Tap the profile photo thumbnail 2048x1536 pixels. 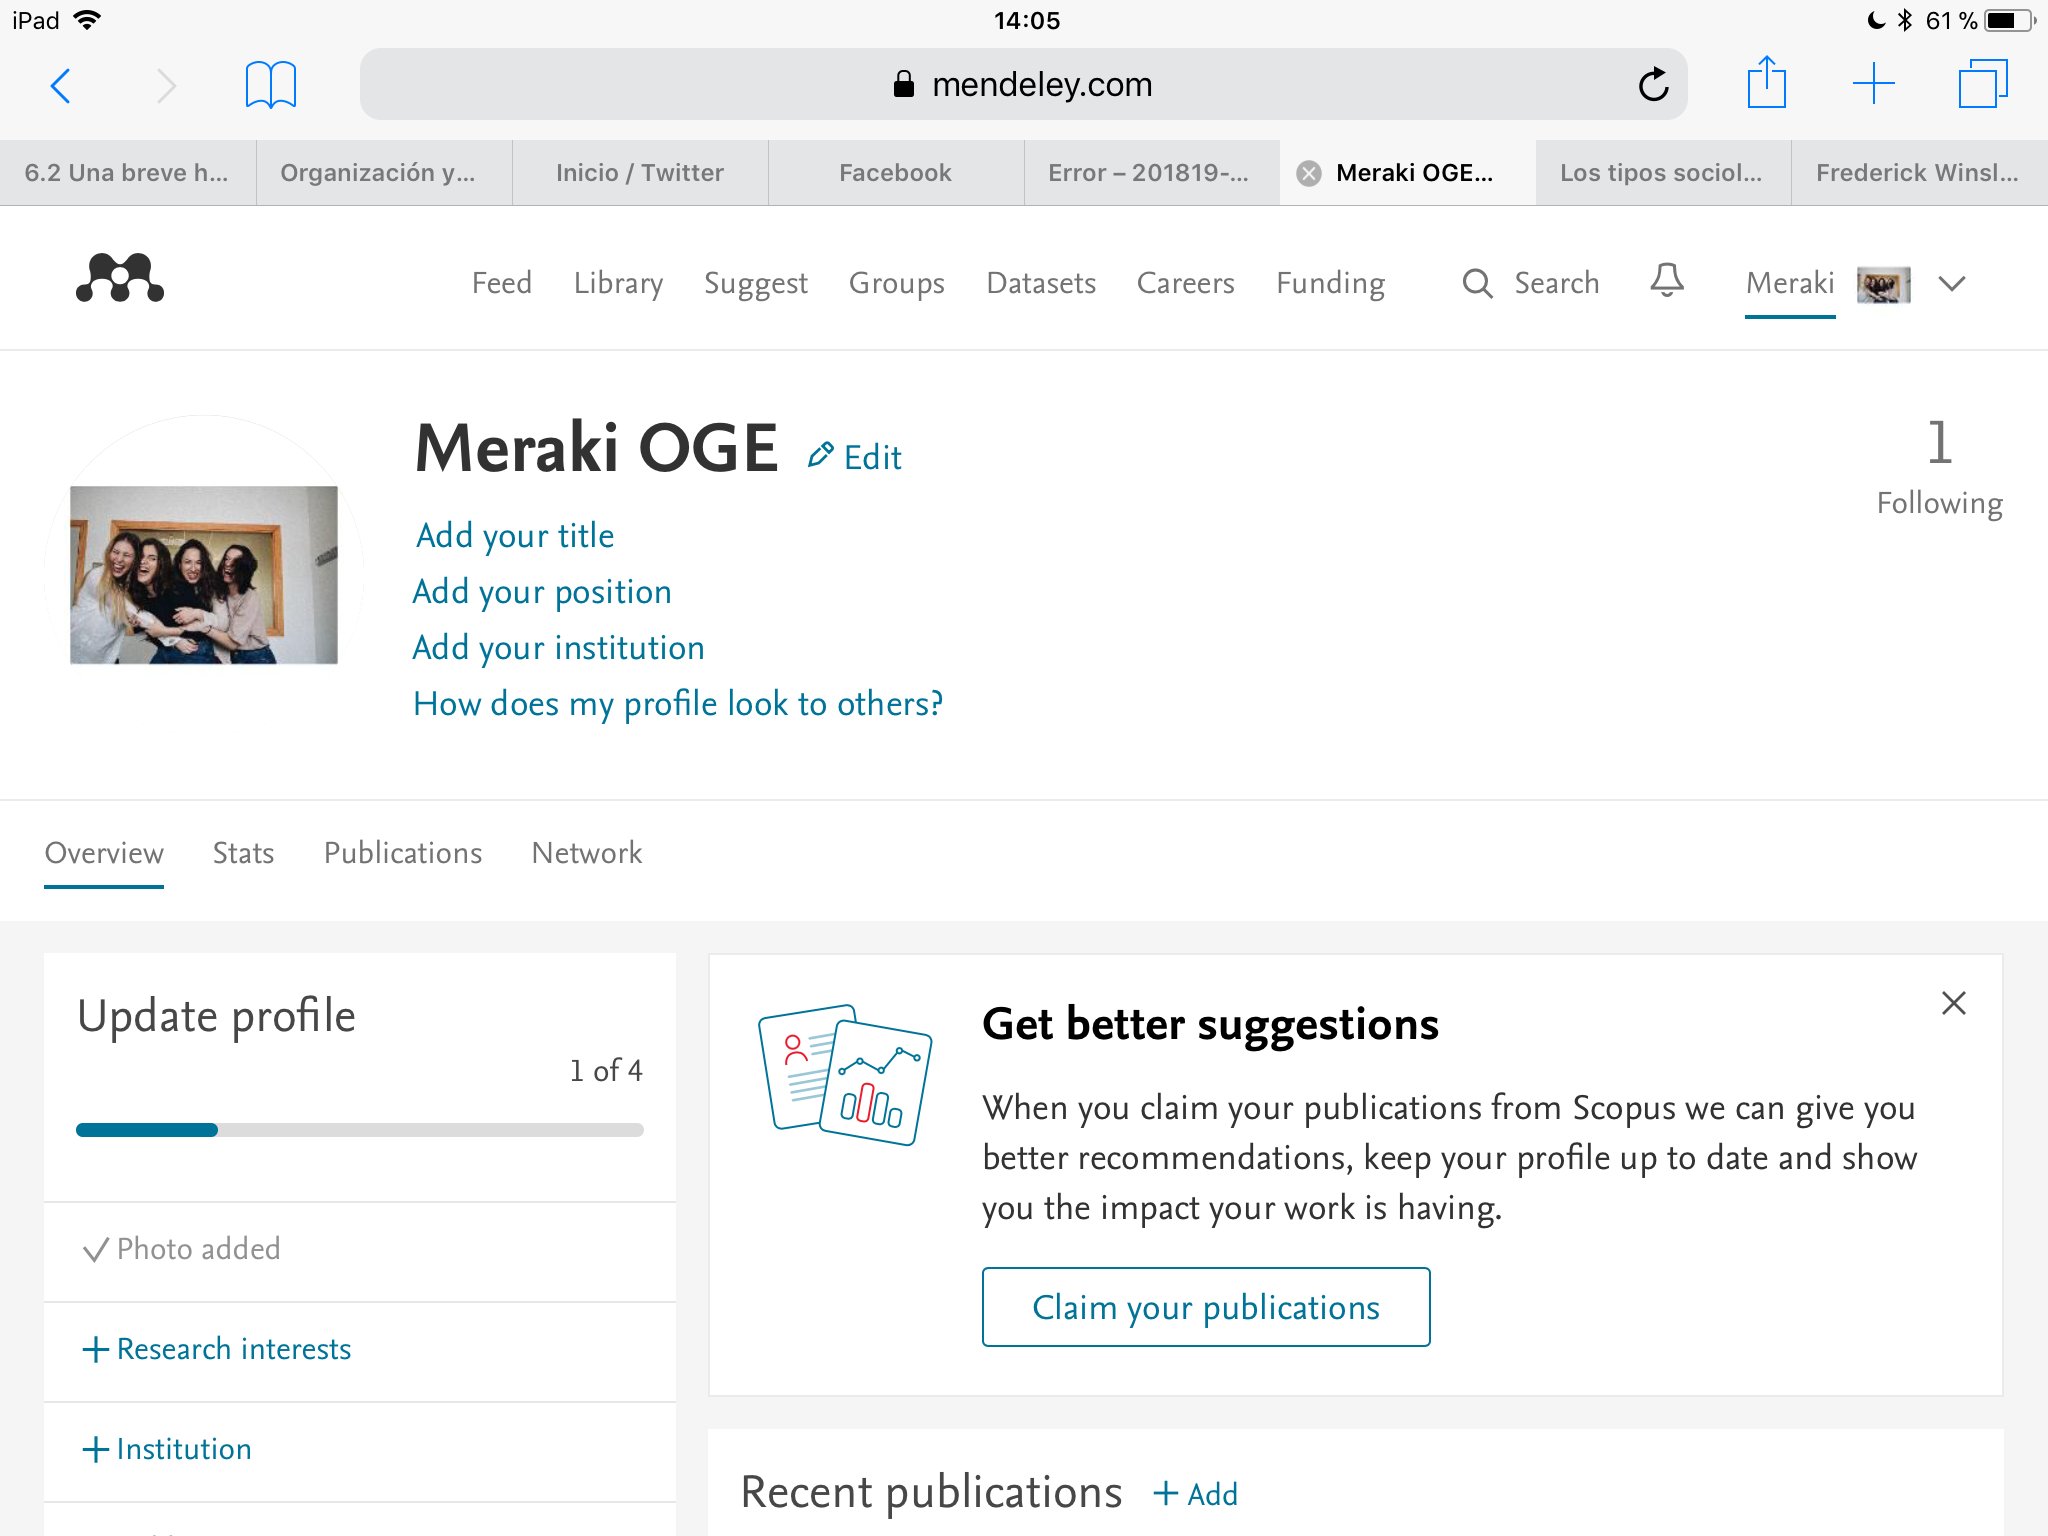(204, 575)
